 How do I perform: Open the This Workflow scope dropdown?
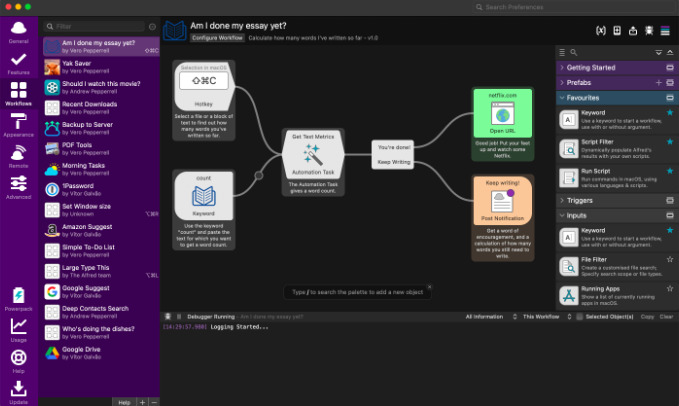(547, 317)
